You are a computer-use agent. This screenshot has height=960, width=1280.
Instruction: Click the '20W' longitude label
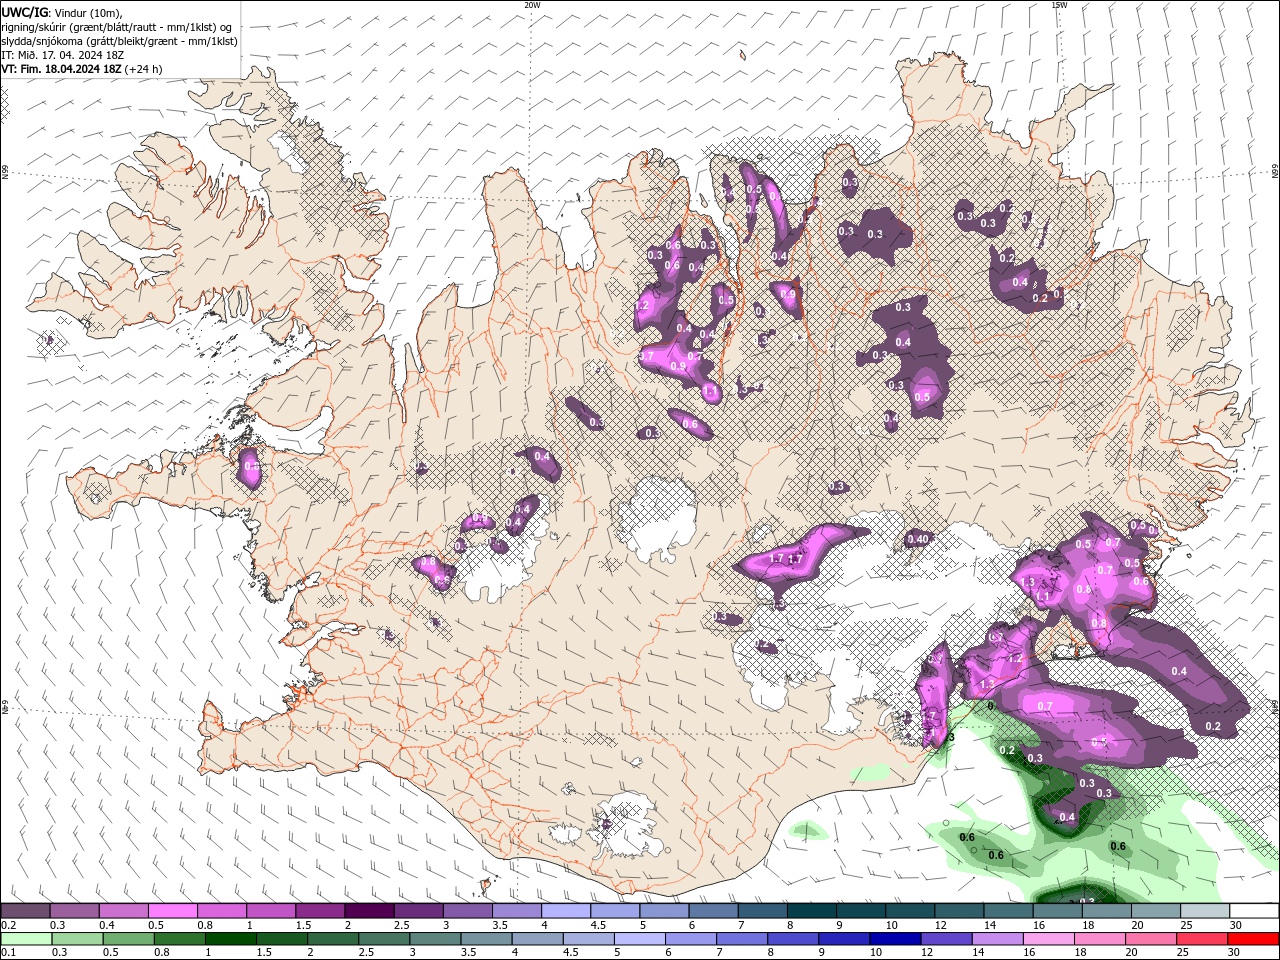coord(532,5)
